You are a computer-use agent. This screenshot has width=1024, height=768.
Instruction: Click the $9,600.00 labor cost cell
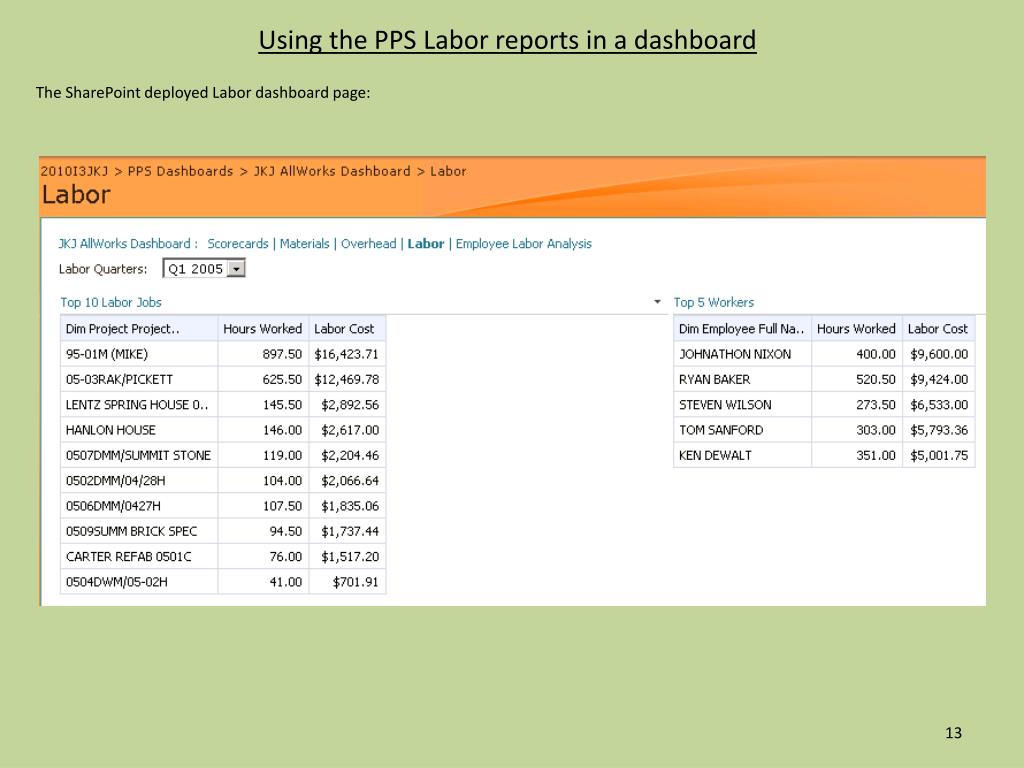[x=938, y=354]
